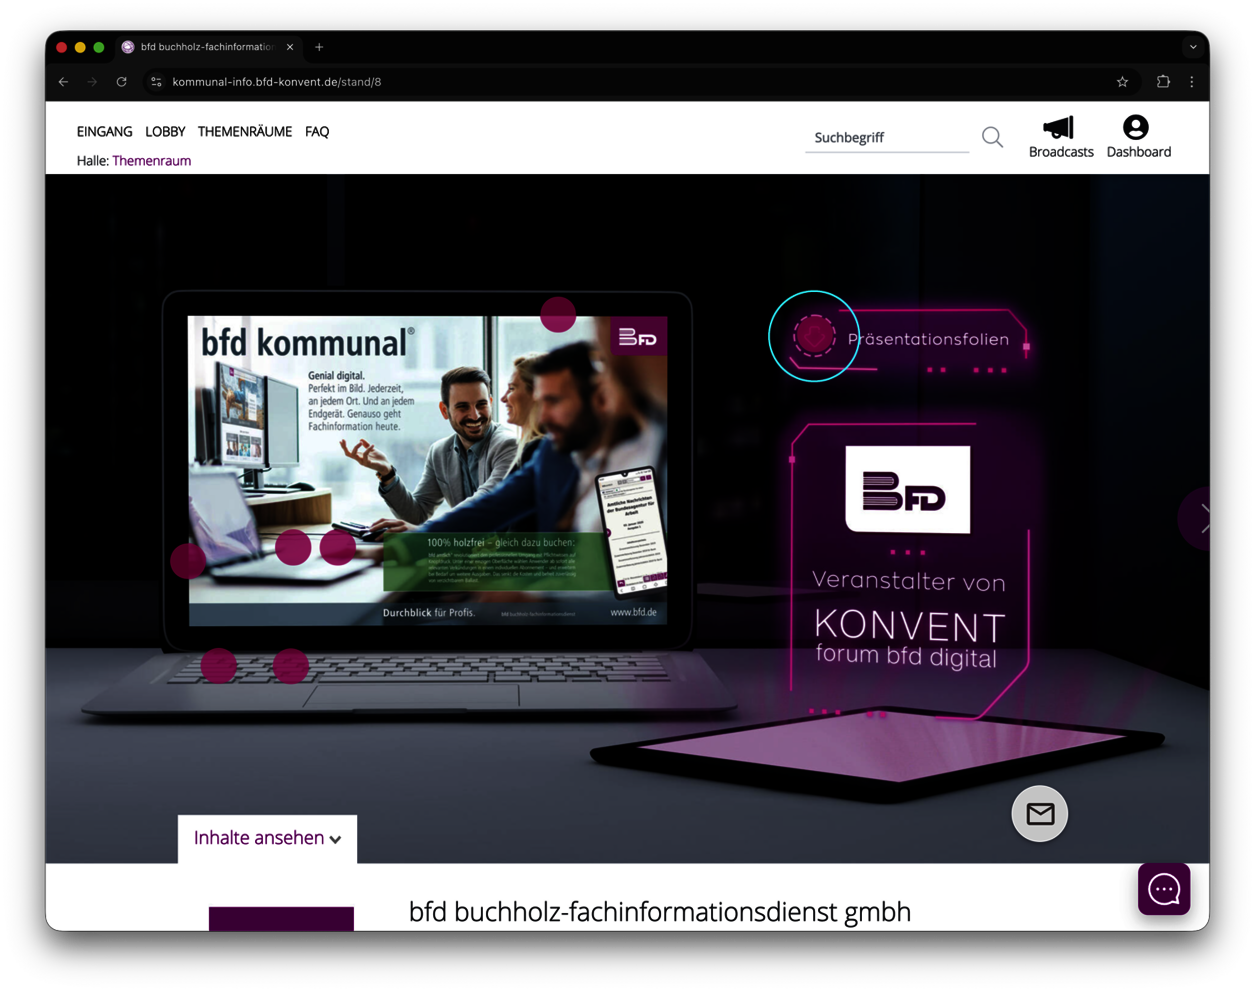Go back in browser history

tap(64, 82)
